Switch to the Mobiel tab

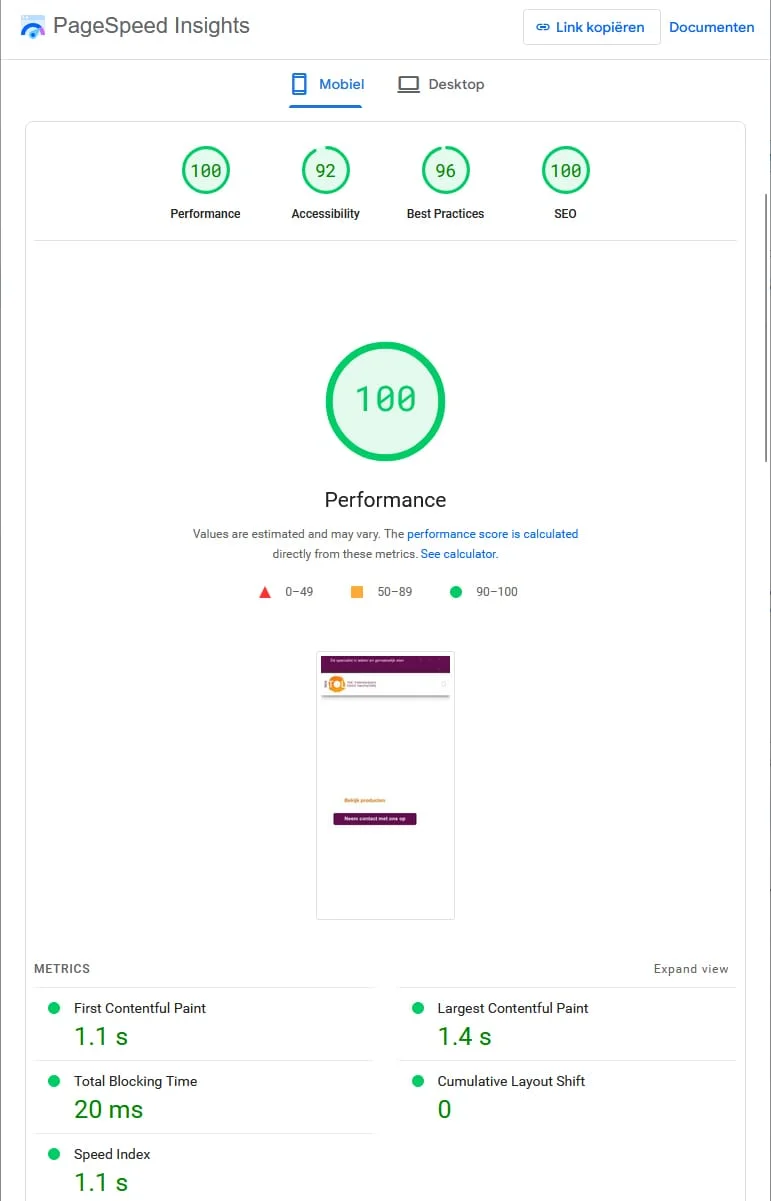326,84
